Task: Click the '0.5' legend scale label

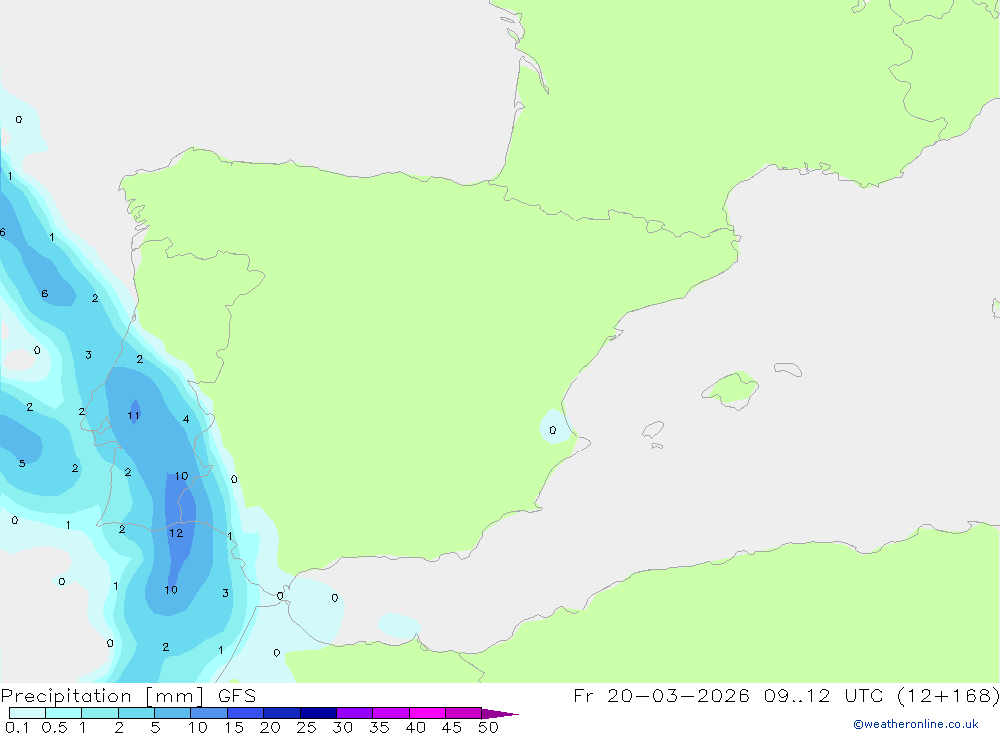Action: click(54, 727)
